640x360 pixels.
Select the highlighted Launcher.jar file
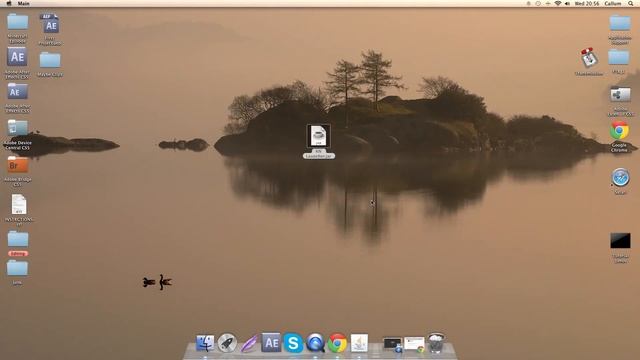pyautogui.click(x=318, y=136)
